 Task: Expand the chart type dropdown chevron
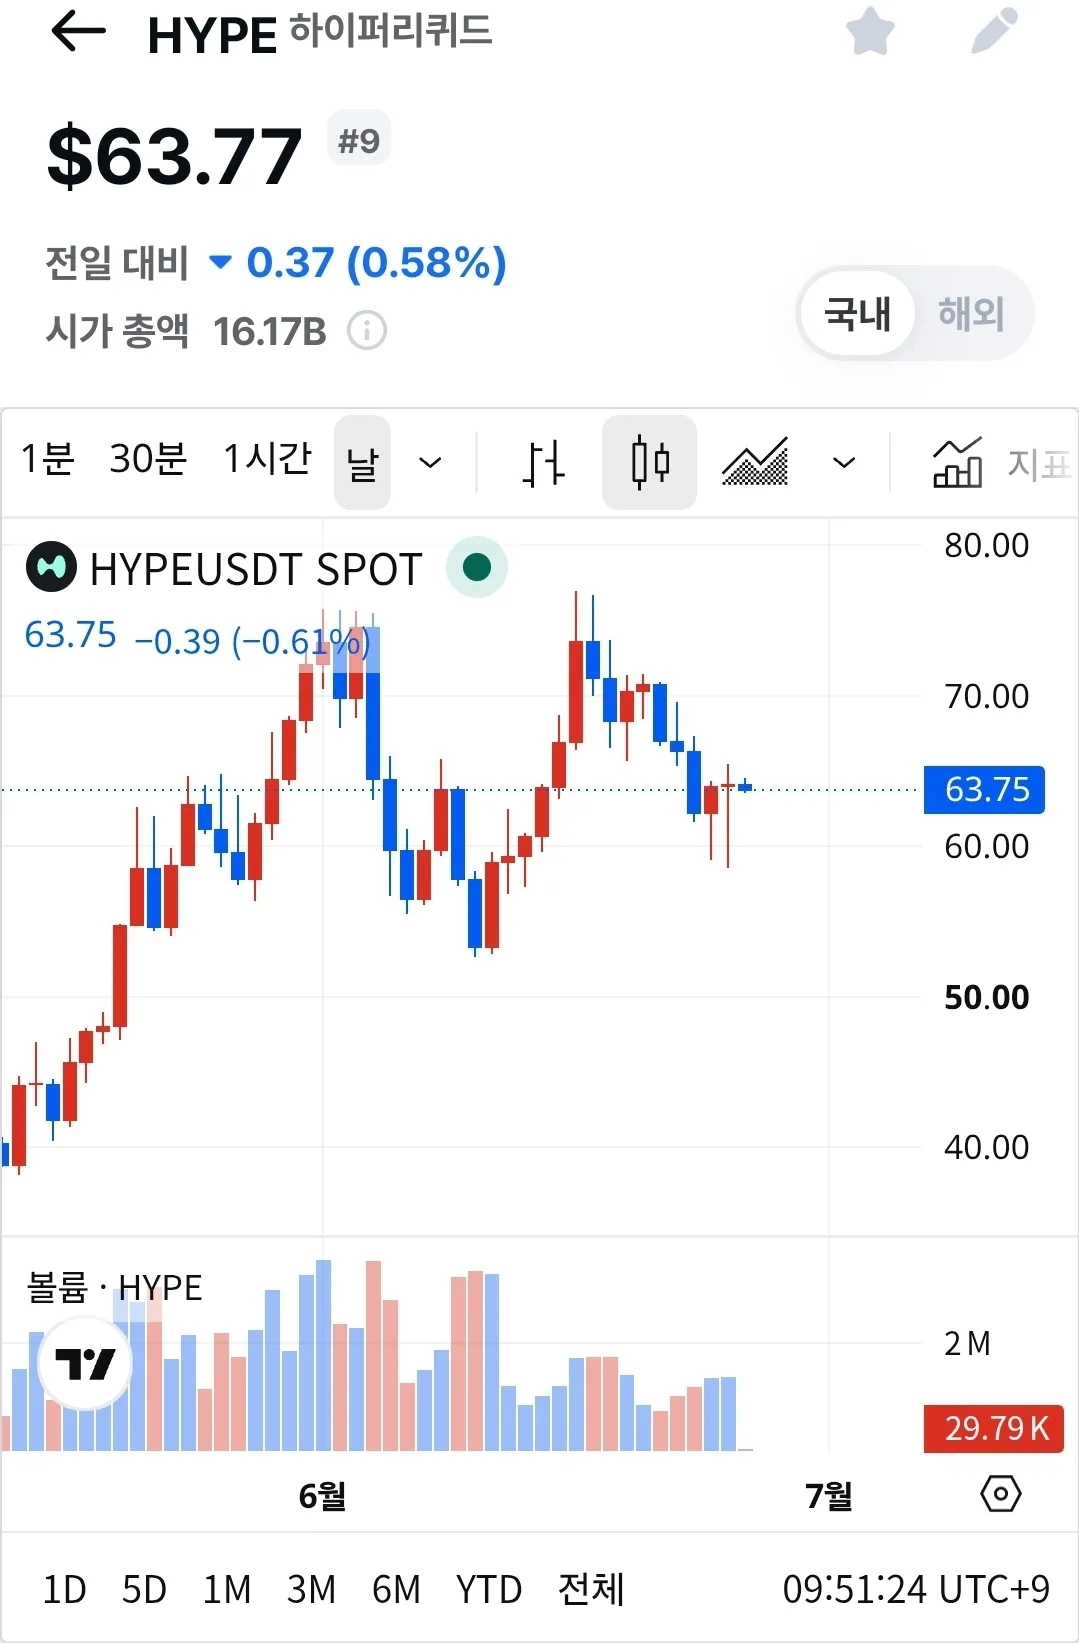pos(844,463)
